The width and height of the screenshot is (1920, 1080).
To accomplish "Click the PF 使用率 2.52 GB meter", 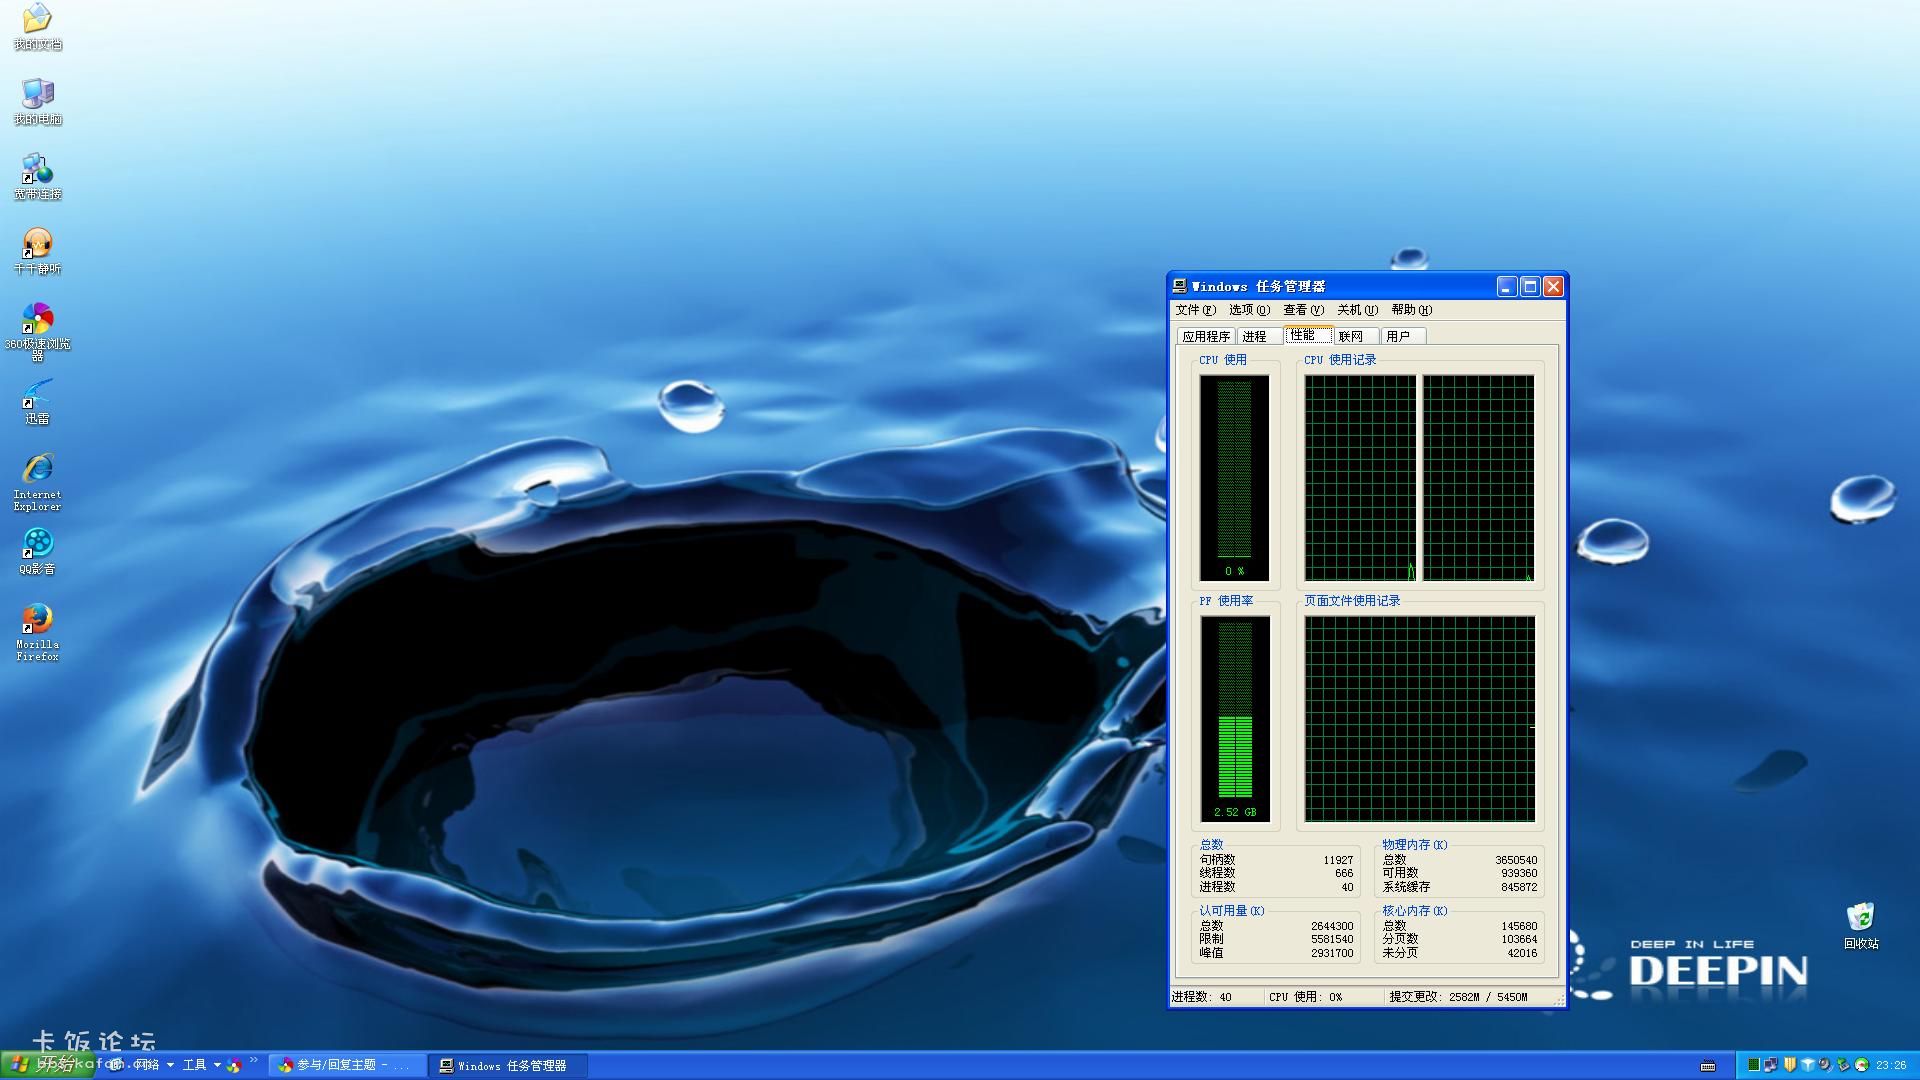I will click(1235, 719).
